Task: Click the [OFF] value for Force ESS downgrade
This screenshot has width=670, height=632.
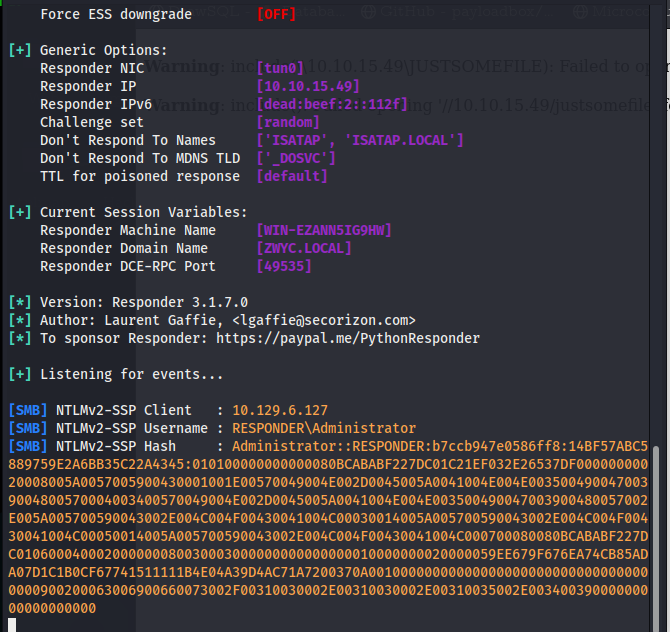Action: (x=276, y=14)
